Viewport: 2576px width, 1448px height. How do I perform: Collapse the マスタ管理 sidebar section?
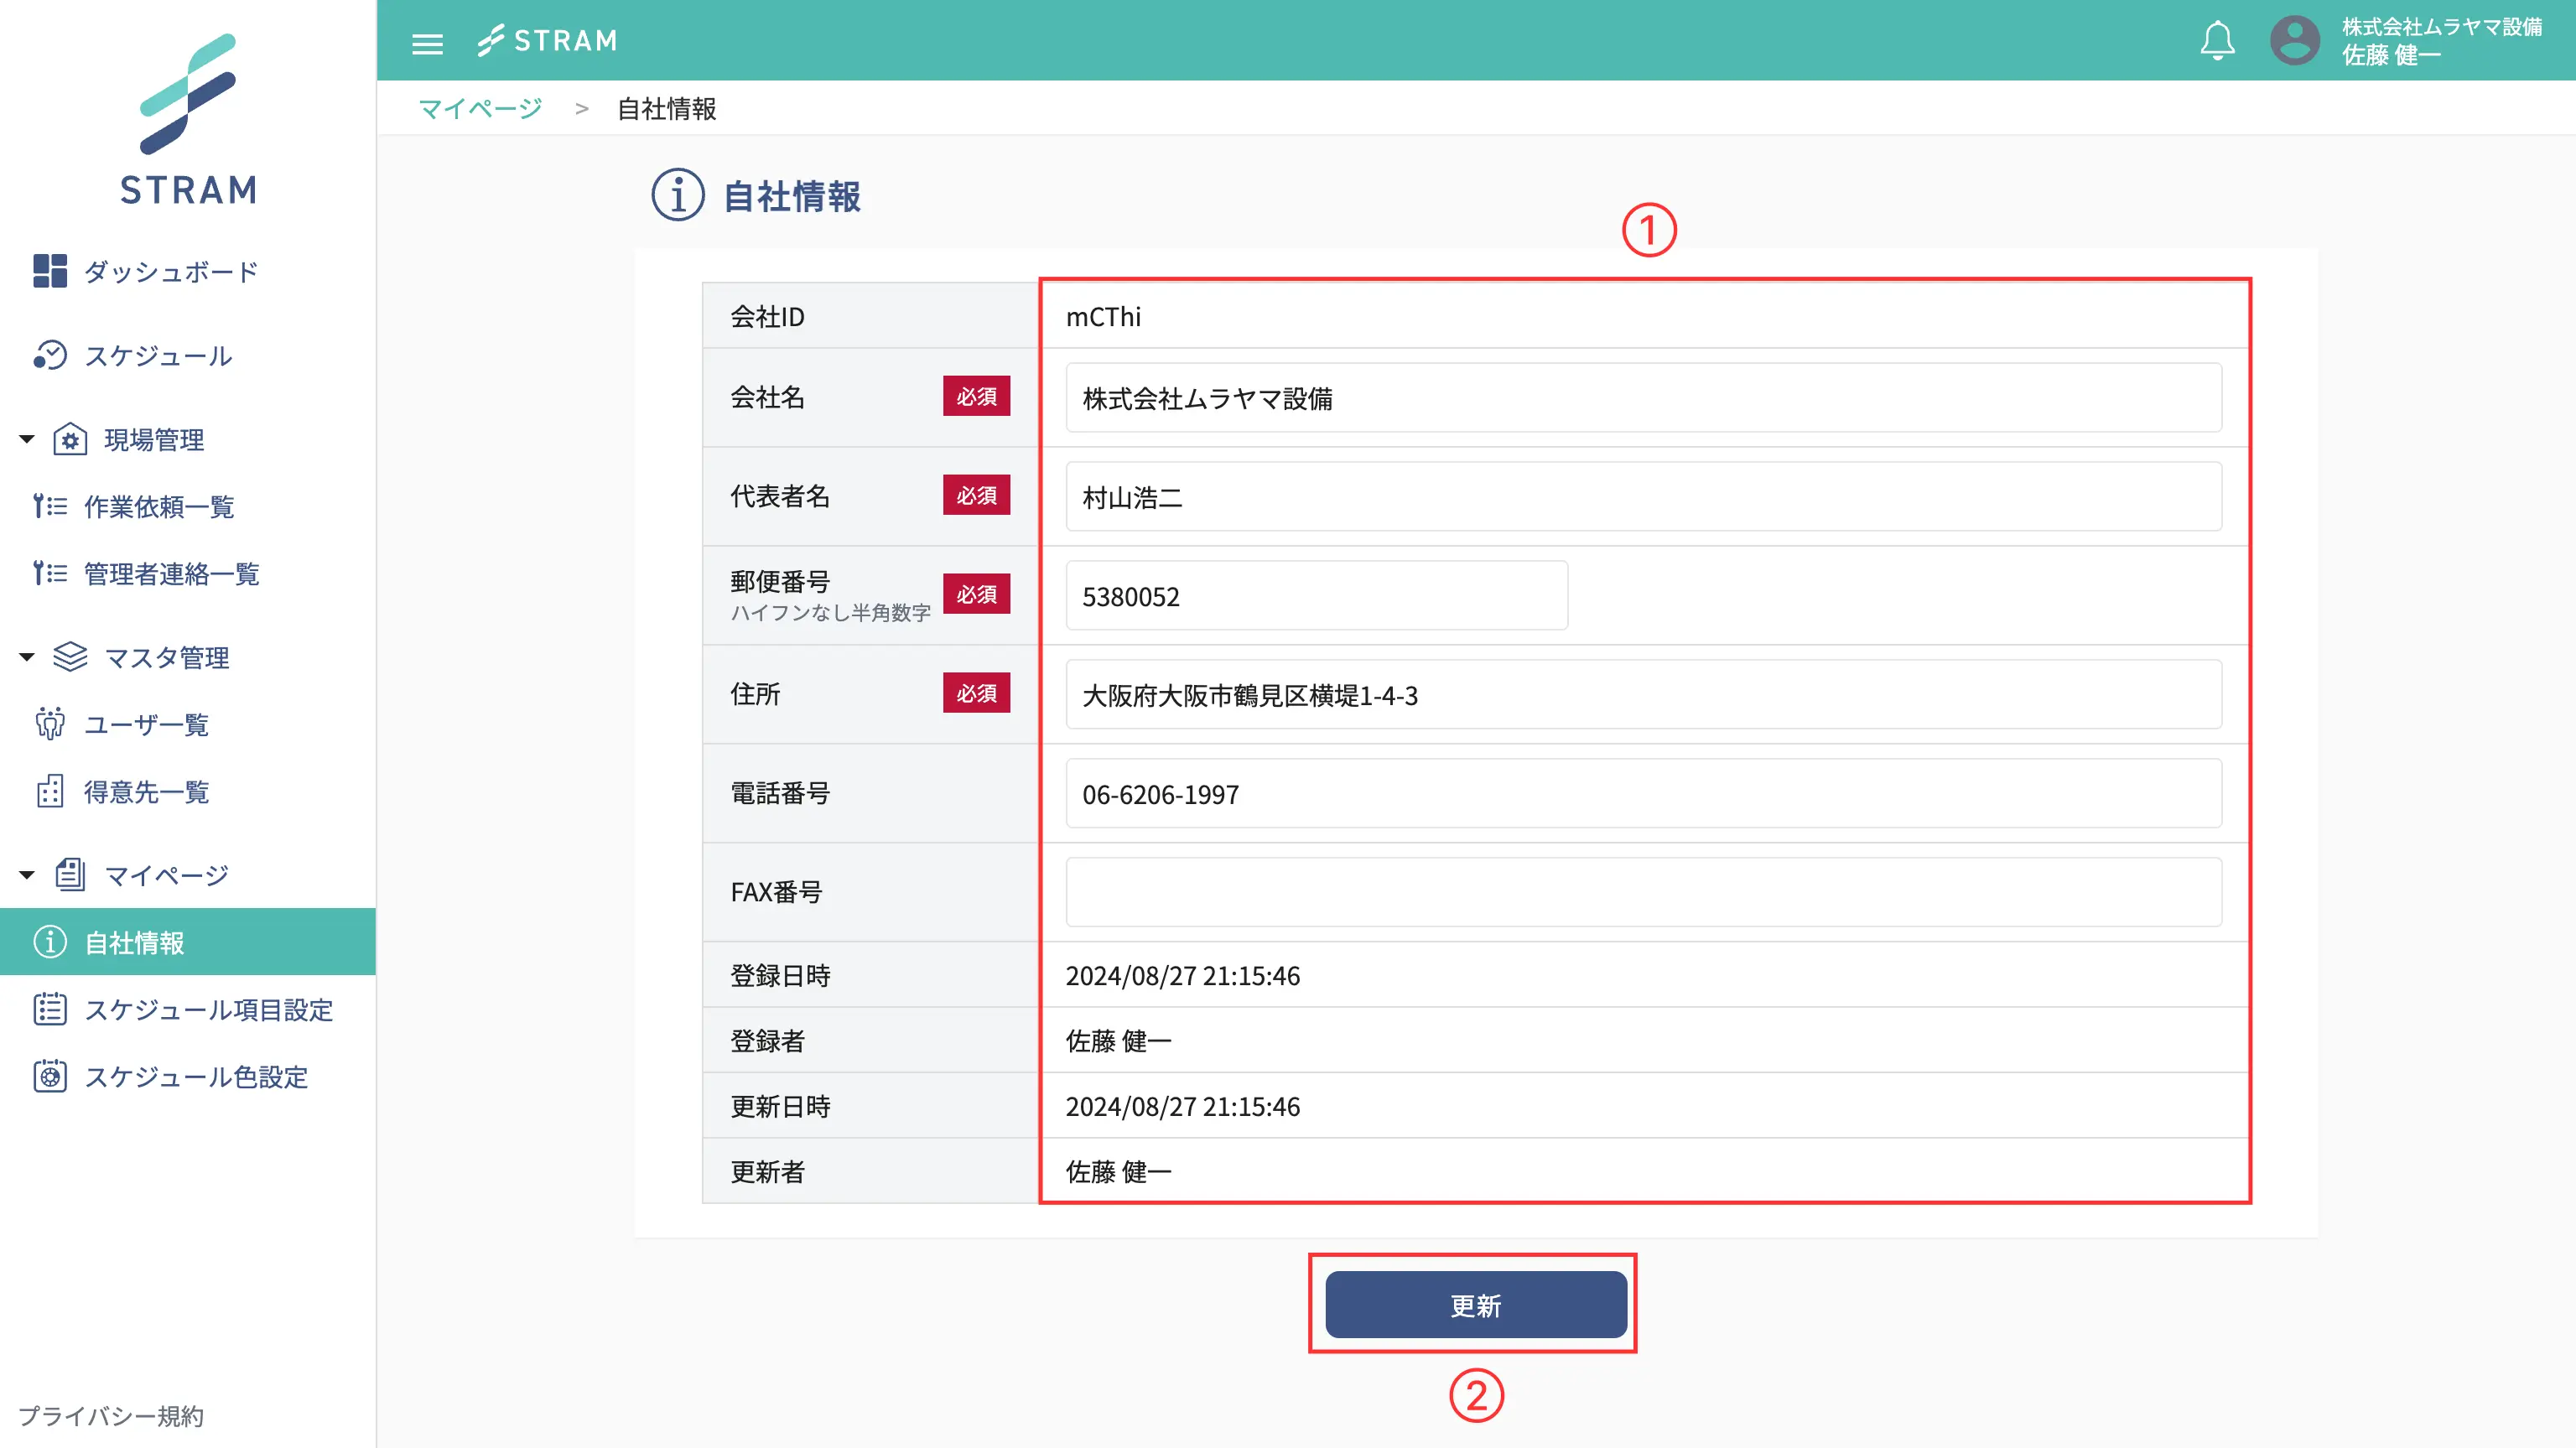coord(27,657)
